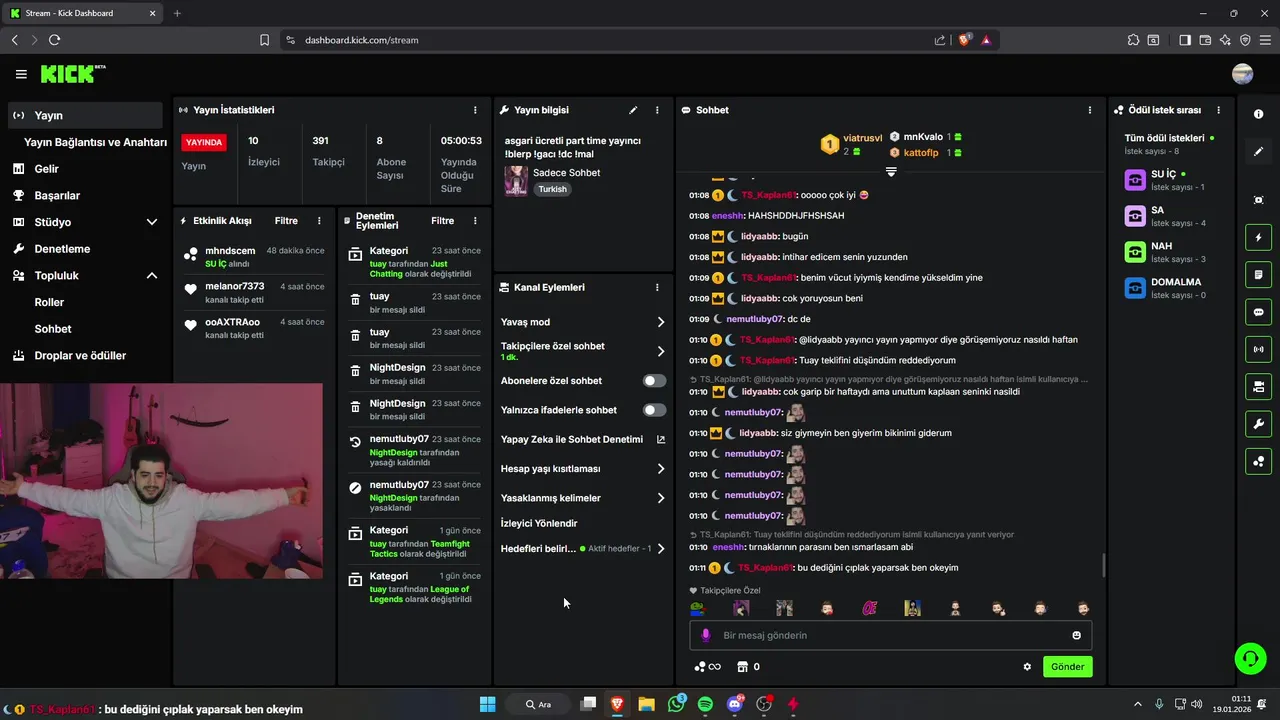The image size is (1280, 720).
Task: Click the message input field
Action: tap(890, 635)
